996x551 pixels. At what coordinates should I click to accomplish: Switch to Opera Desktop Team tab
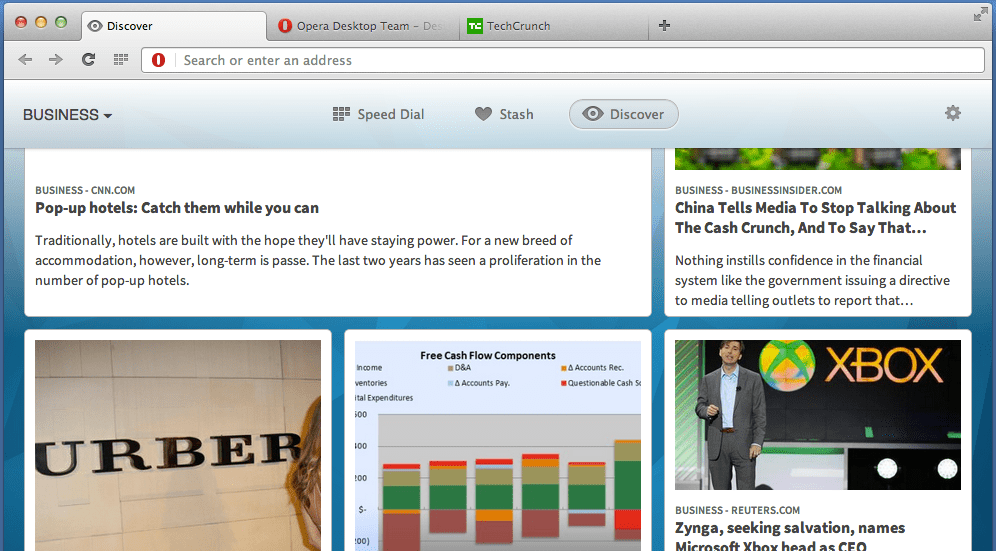[362, 26]
